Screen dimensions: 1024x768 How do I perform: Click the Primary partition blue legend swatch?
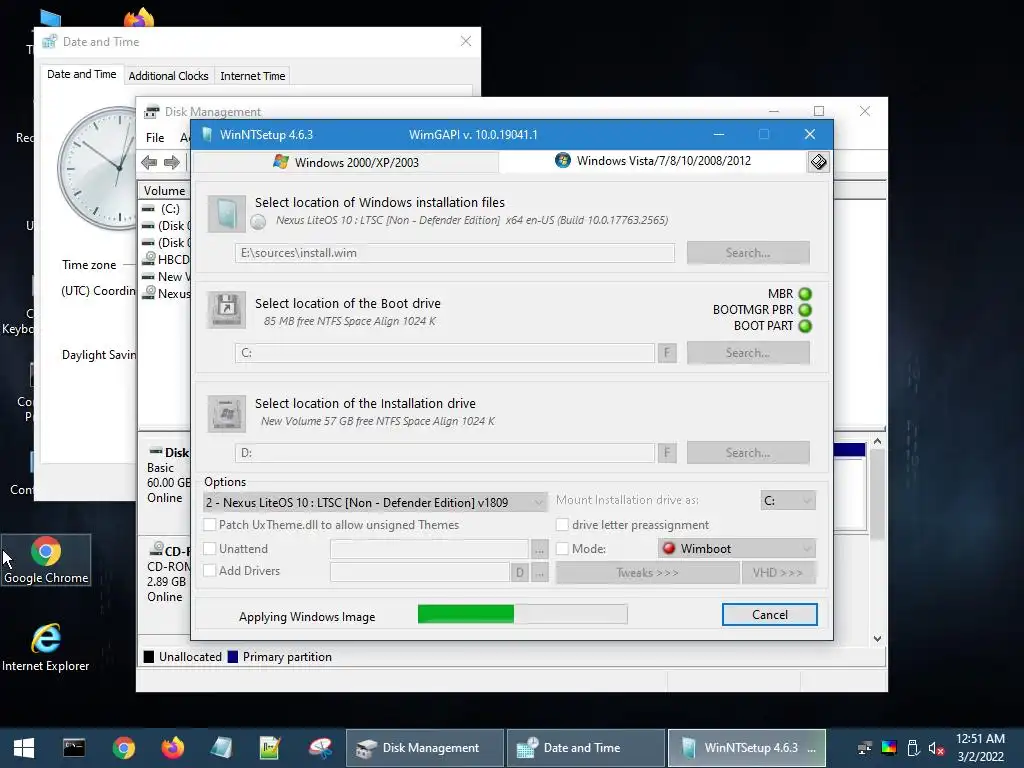point(232,657)
